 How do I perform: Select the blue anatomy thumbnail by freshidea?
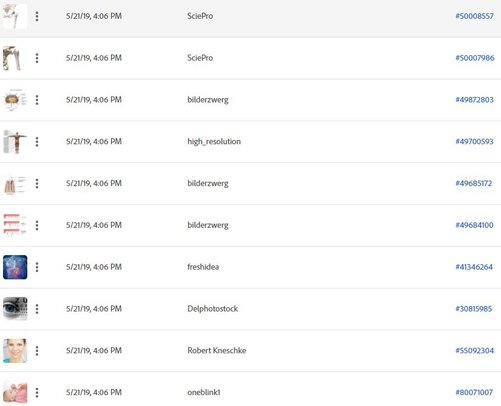tap(15, 267)
